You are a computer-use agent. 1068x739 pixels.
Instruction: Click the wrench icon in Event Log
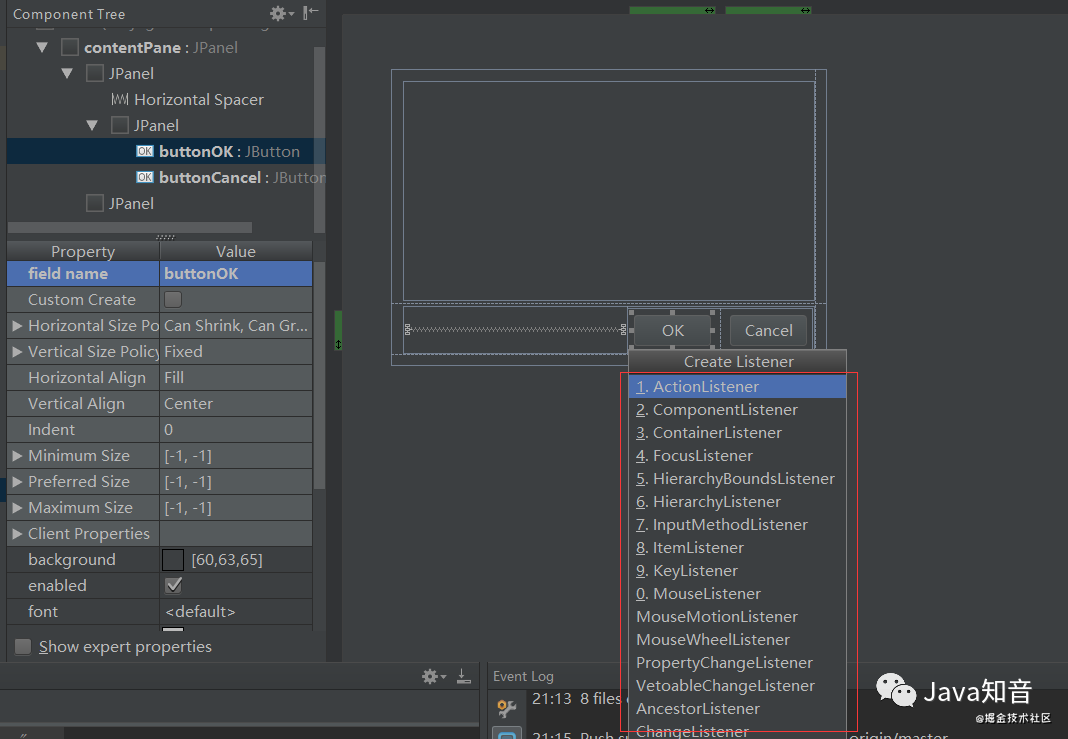(506, 708)
